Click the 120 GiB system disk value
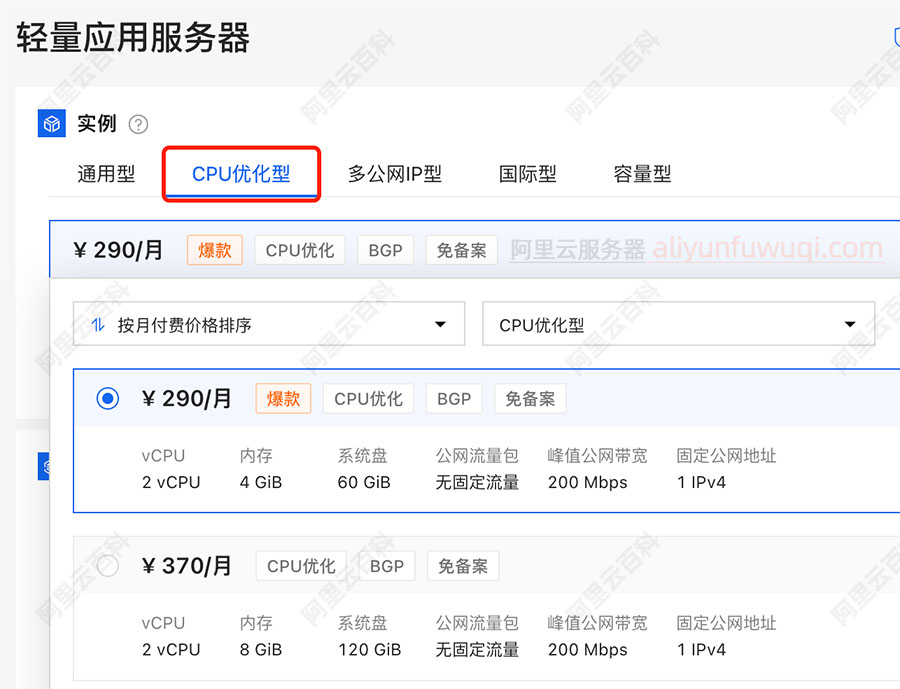Viewport: 900px width, 689px height. 370,650
